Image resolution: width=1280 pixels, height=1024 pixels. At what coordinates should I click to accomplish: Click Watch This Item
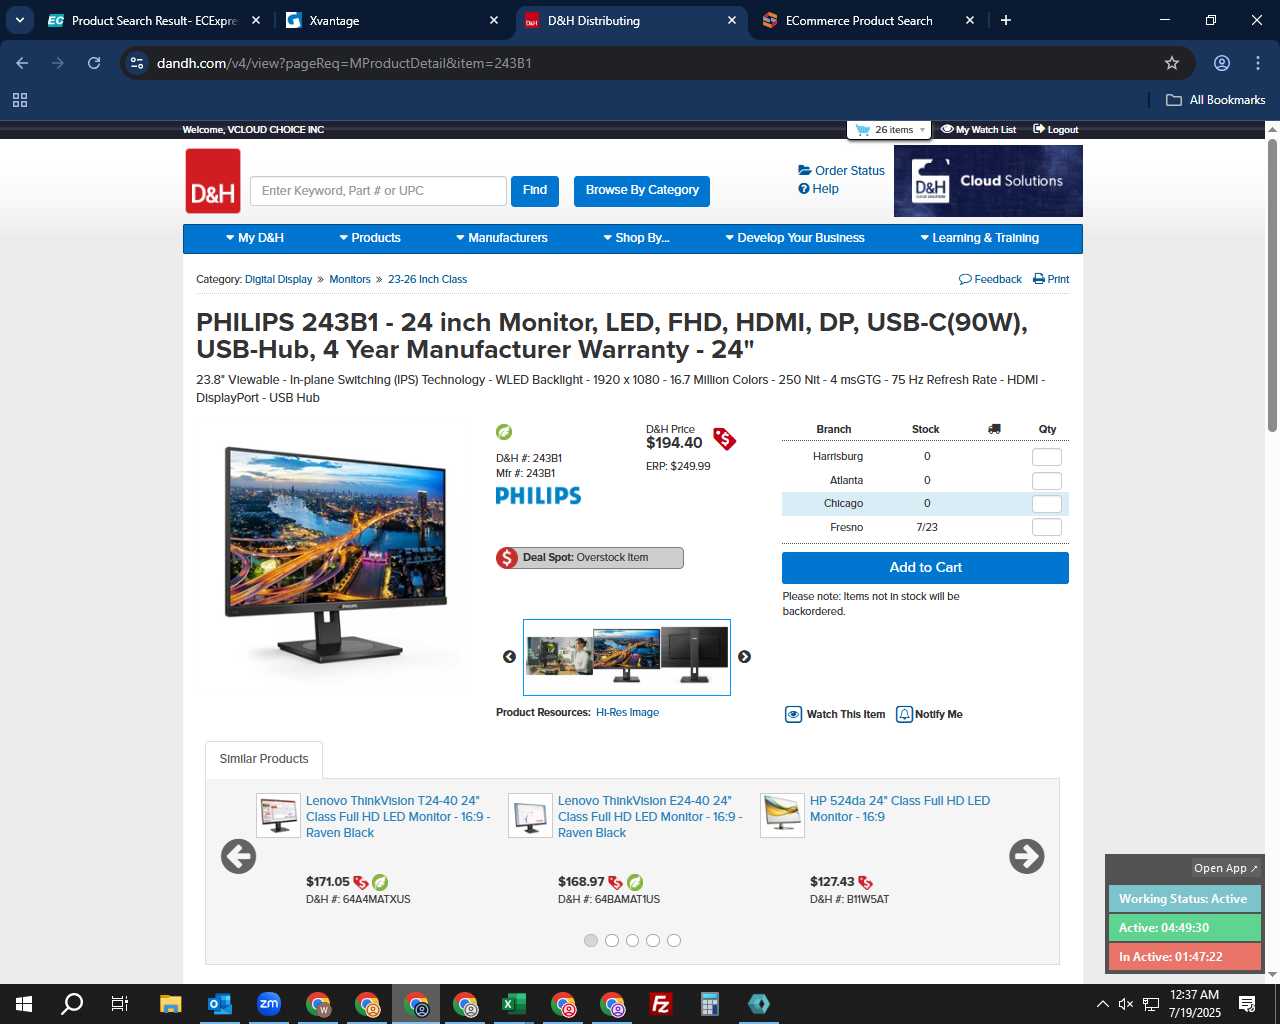(x=835, y=714)
